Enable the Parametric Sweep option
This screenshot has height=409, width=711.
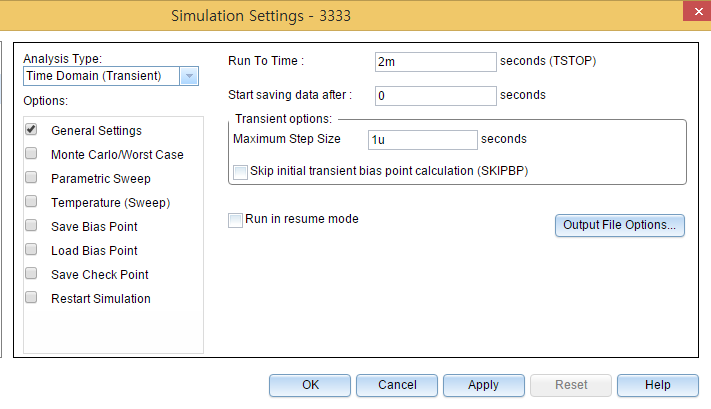pyautogui.click(x=31, y=178)
